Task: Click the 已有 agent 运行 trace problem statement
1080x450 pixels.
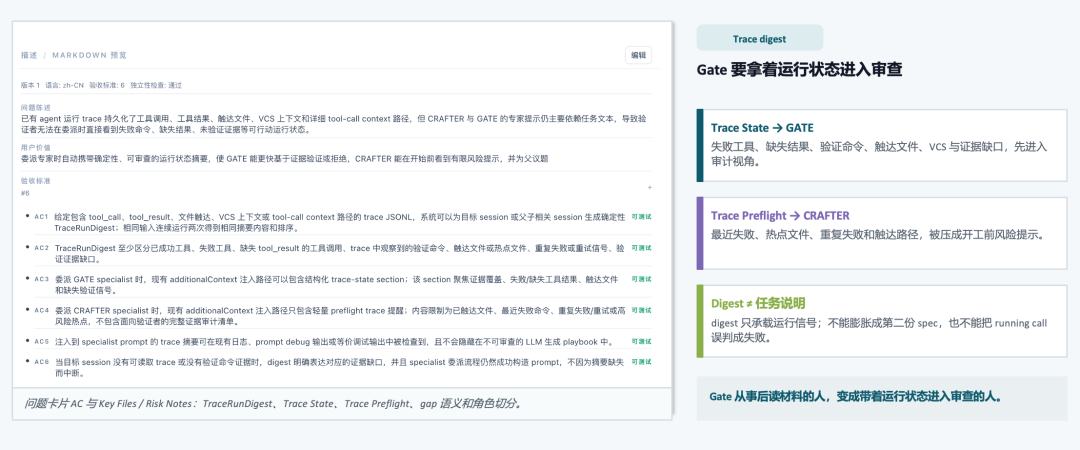Action: click(x=333, y=124)
